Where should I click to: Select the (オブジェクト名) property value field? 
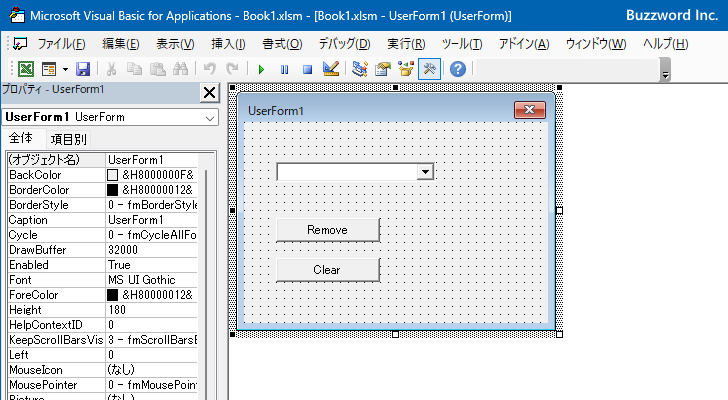[x=151, y=160]
